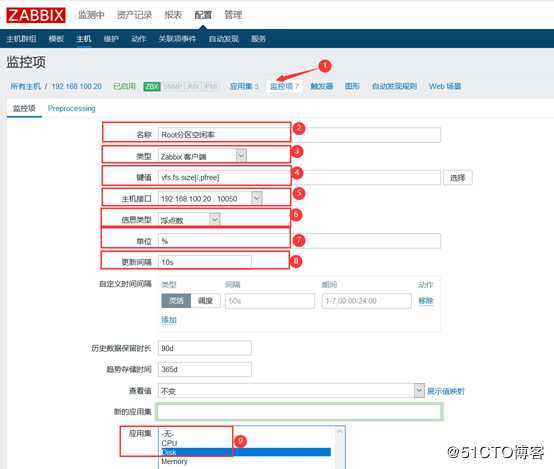Open the 监控项 7 link
The height and width of the screenshot is (469, 554).
coord(285,86)
